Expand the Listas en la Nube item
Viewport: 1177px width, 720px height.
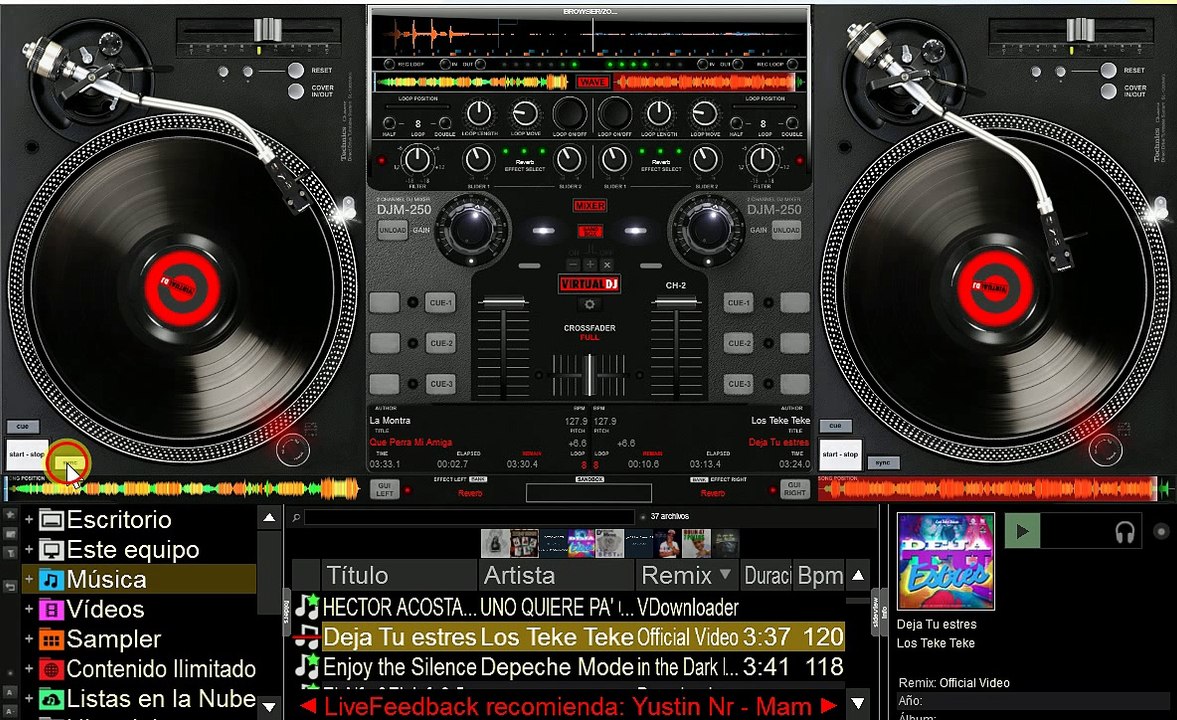[29, 699]
